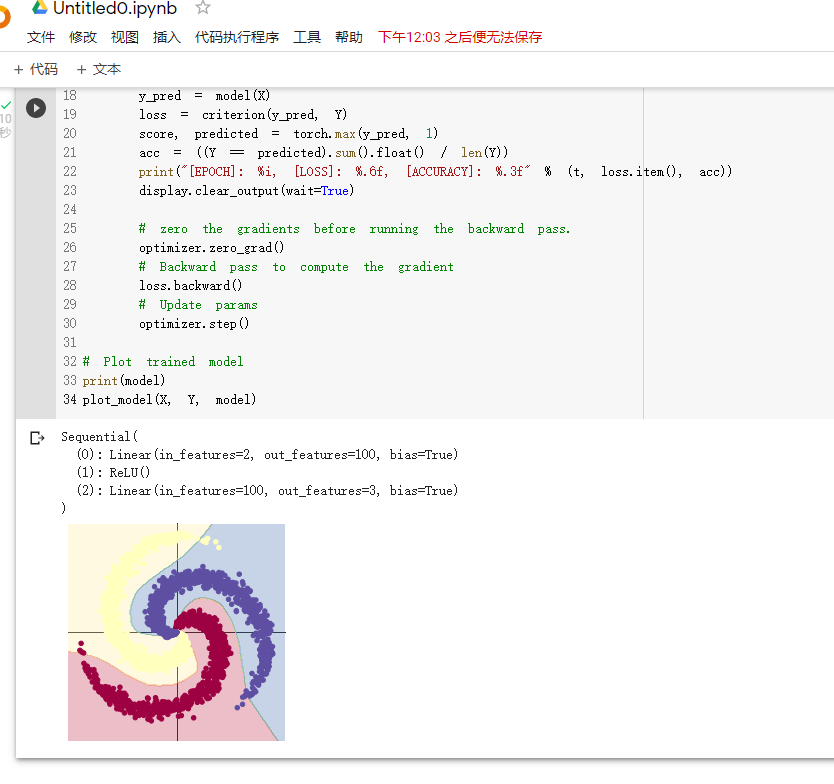Click code line print(model)

tap(124, 381)
